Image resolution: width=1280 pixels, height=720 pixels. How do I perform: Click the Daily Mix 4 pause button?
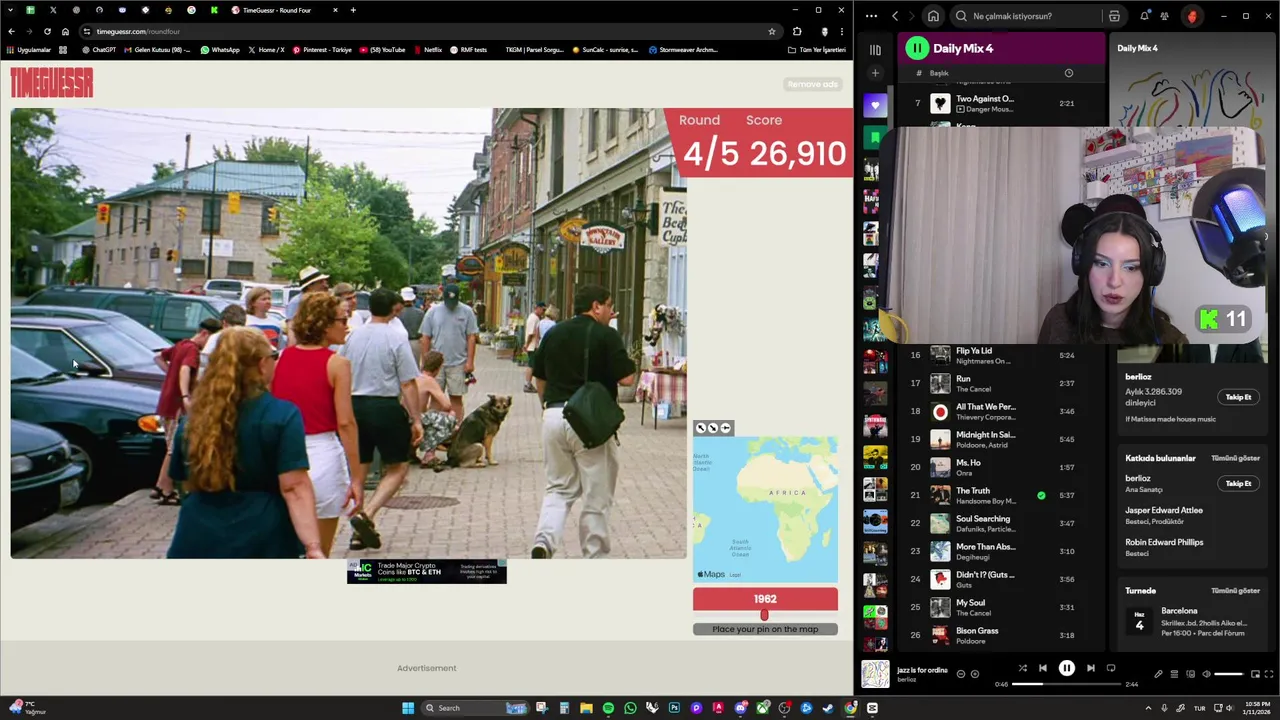917,48
